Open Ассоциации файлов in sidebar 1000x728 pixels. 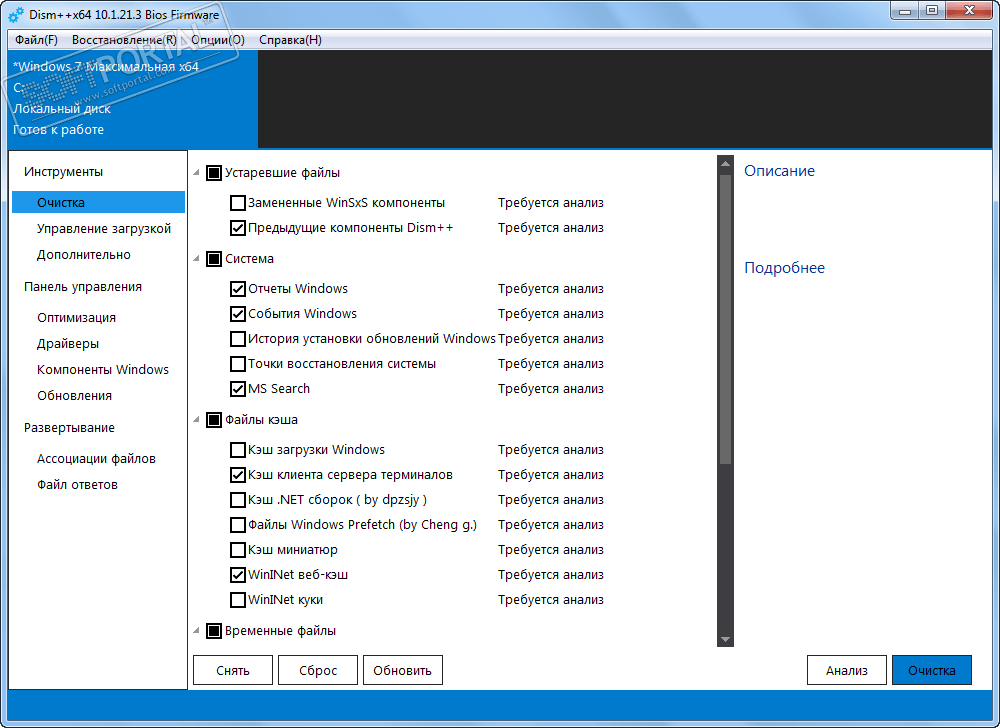coord(96,458)
